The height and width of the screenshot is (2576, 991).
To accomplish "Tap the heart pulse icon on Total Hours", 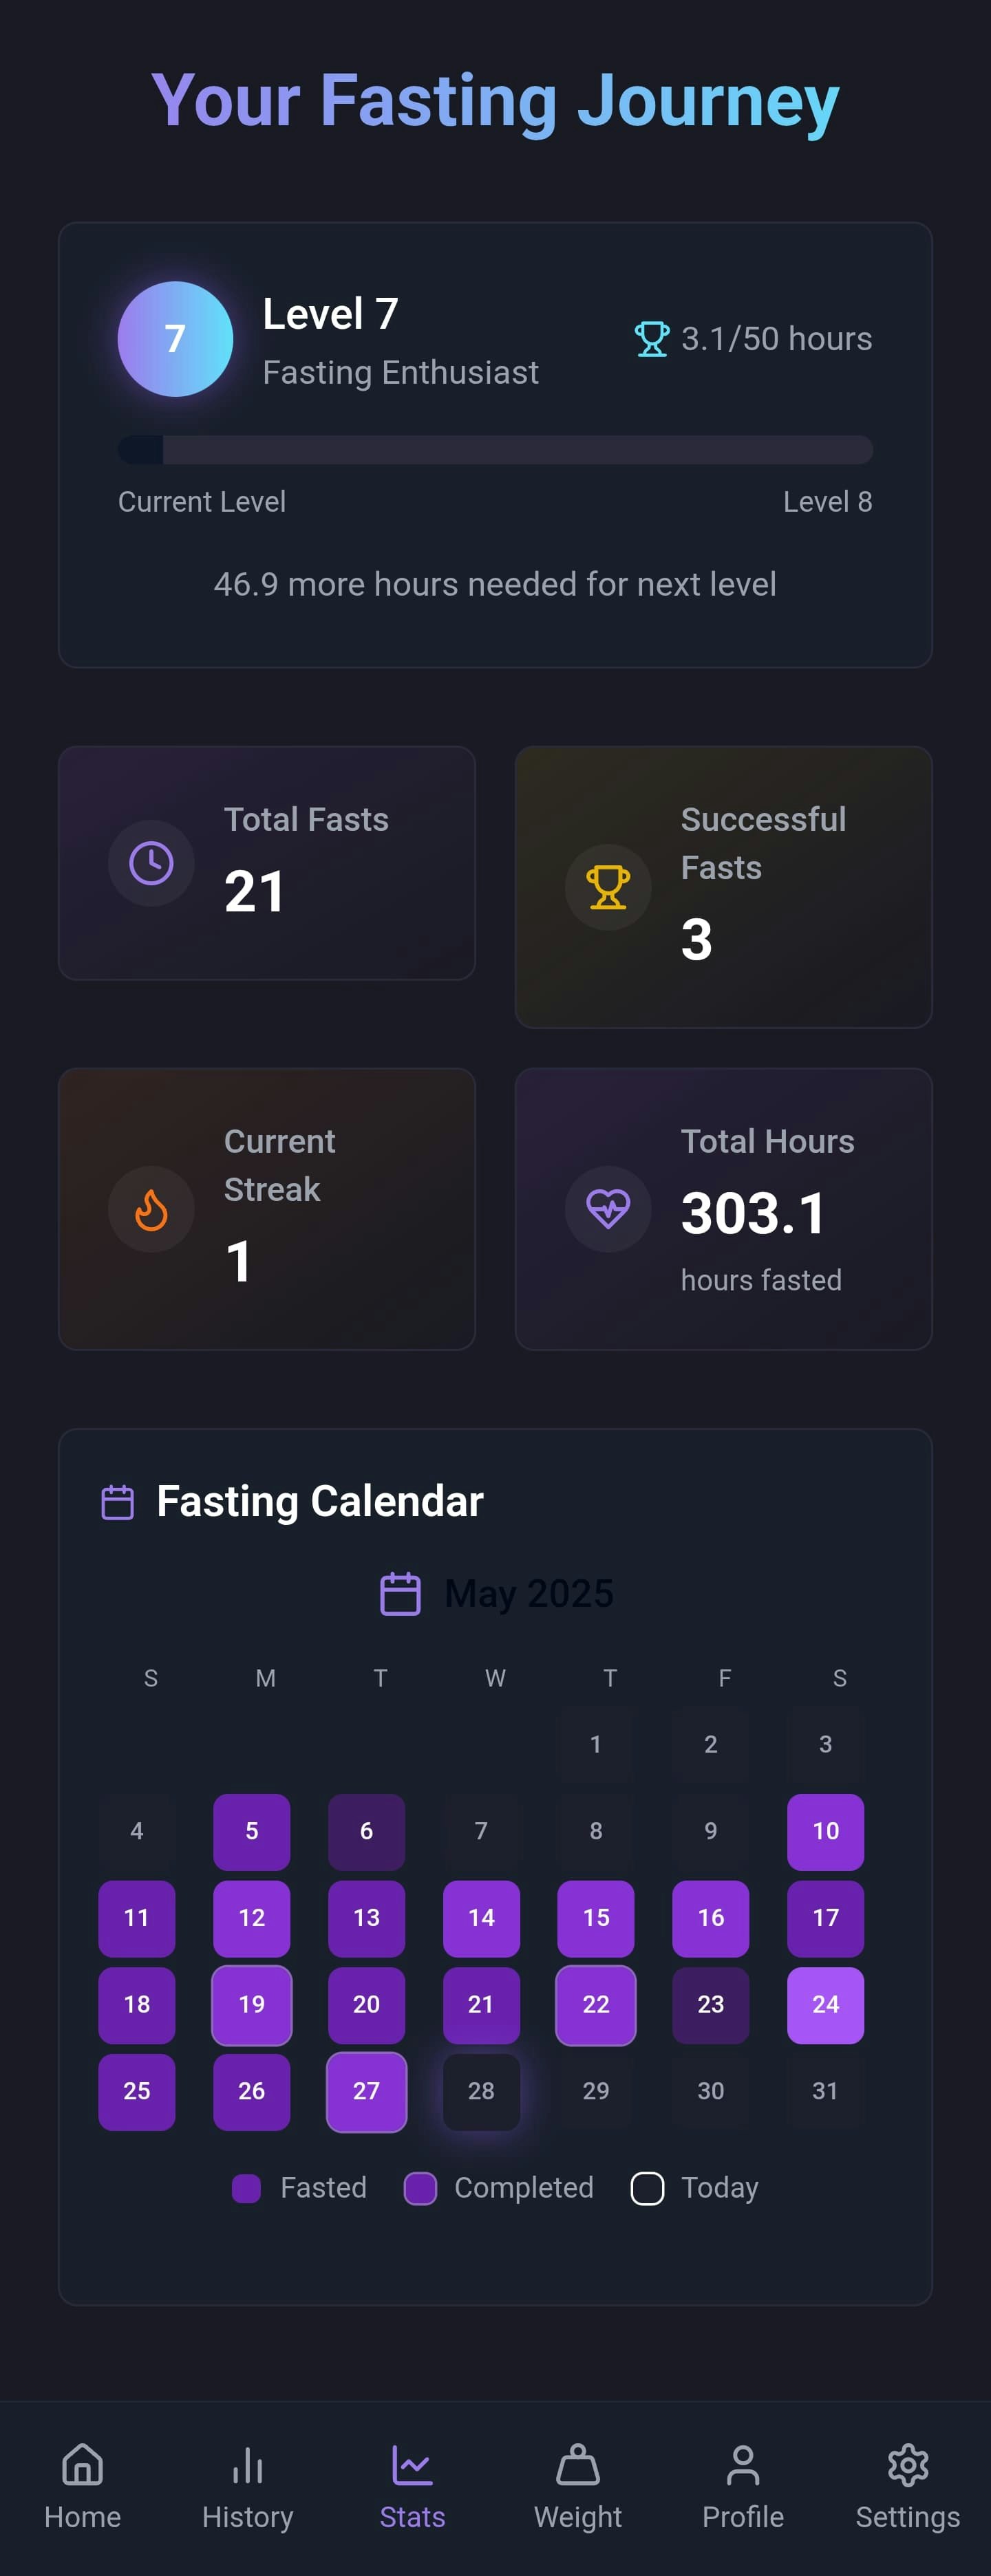I will click(x=608, y=1209).
